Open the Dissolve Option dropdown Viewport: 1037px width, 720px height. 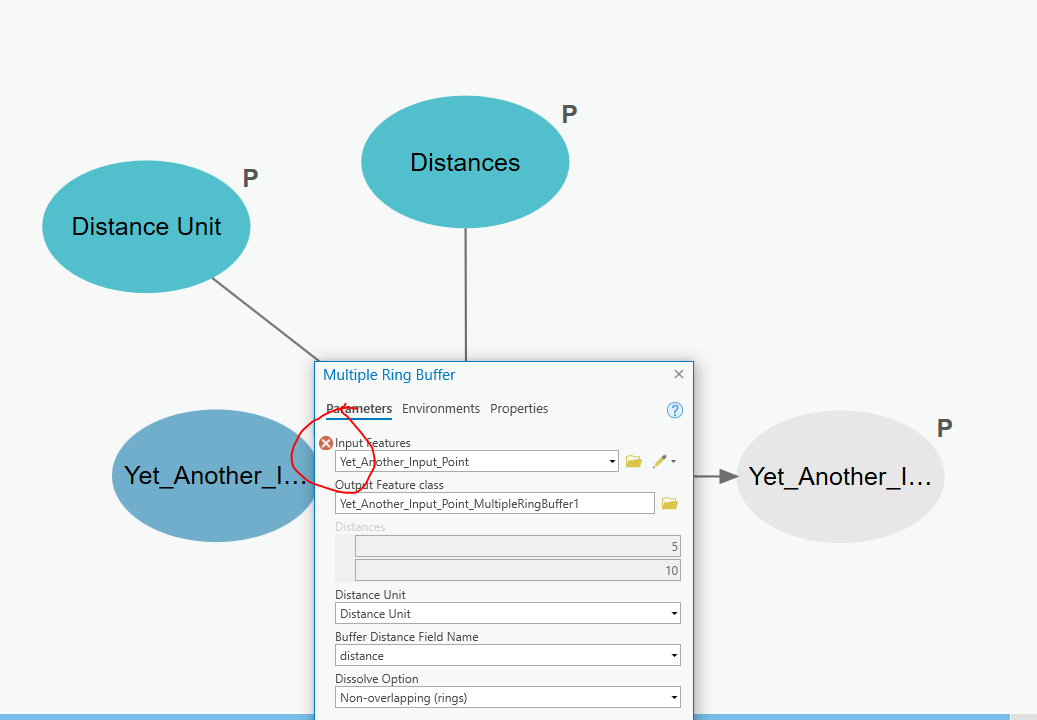(671, 697)
